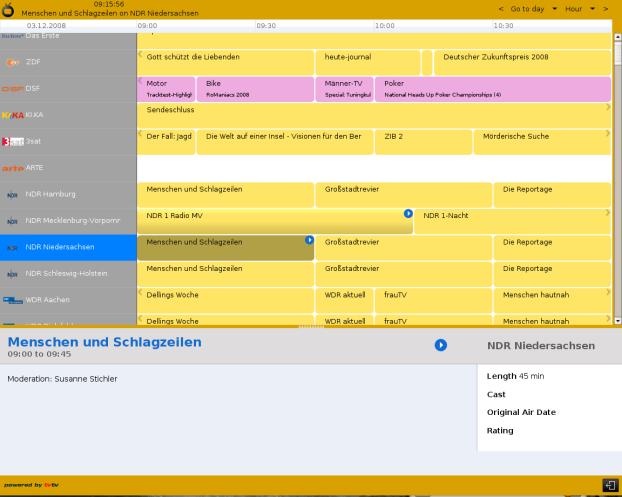The image size is (622, 497).
Task: Open 'ZIB 2' on 3sat
Action: pyautogui.click(x=423, y=142)
